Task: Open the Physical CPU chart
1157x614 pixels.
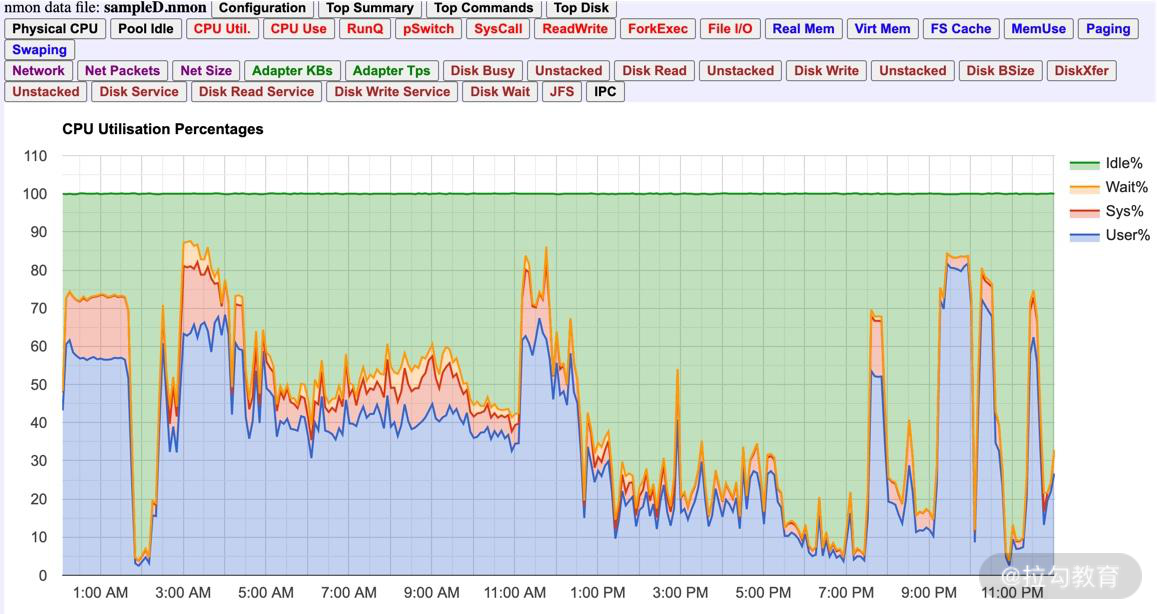Action: point(55,29)
